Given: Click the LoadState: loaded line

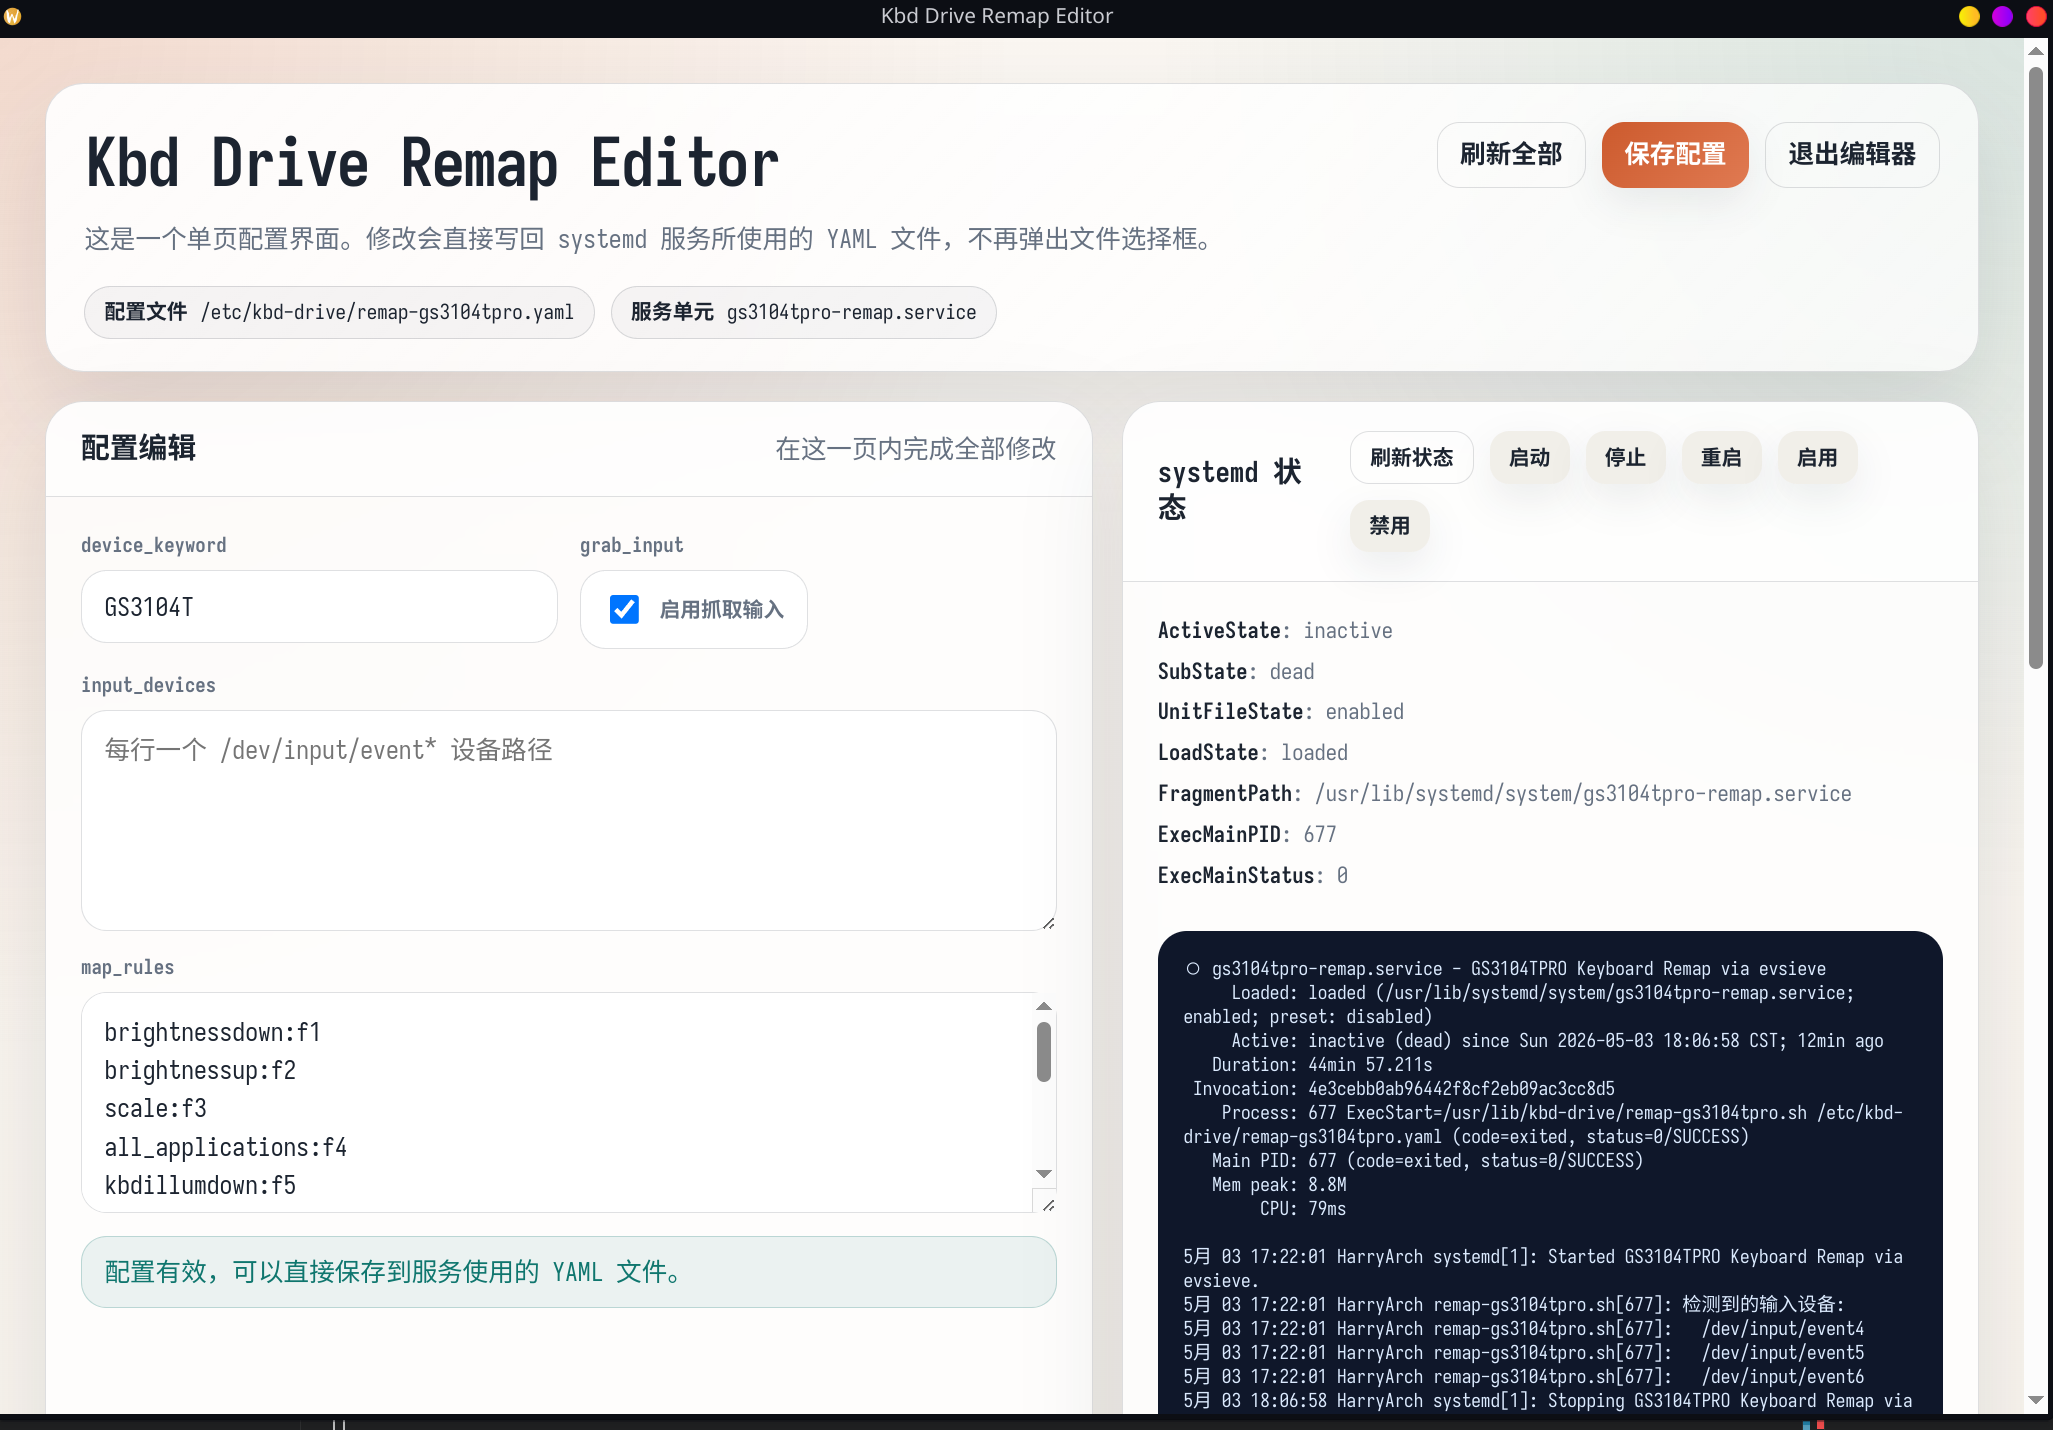Looking at the screenshot, I should pyautogui.click(x=1253, y=752).
